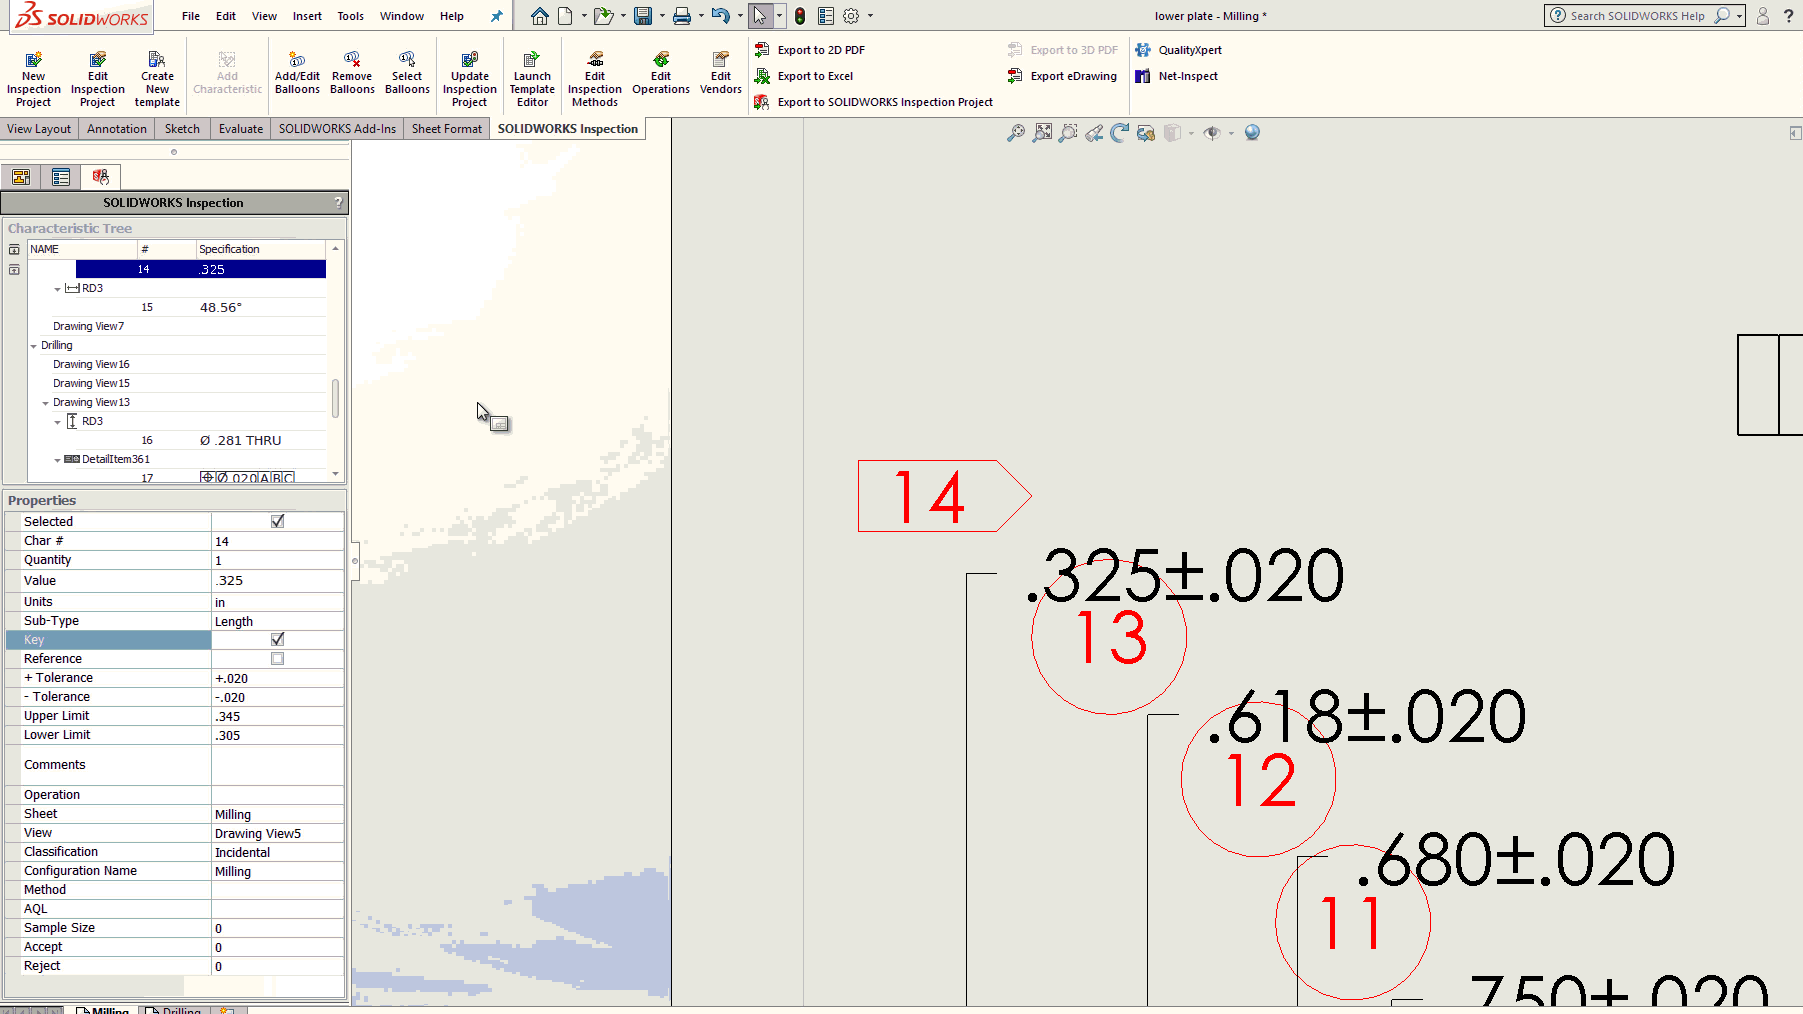Click the Zoom to Fit view icon

pos(1042,133)
